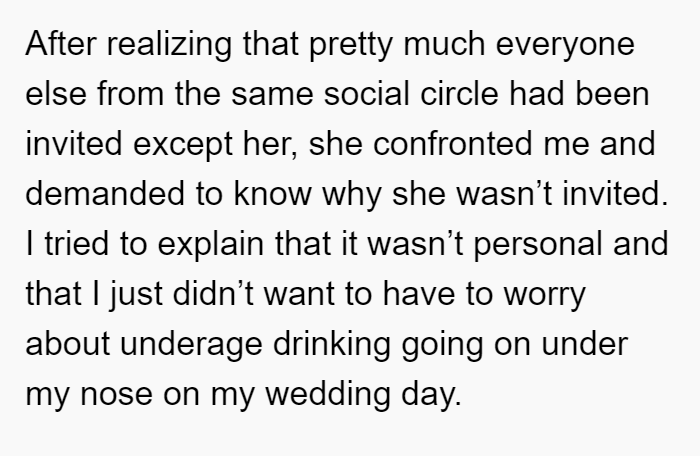Click the word "pretty" in the first line

(351, 46)
